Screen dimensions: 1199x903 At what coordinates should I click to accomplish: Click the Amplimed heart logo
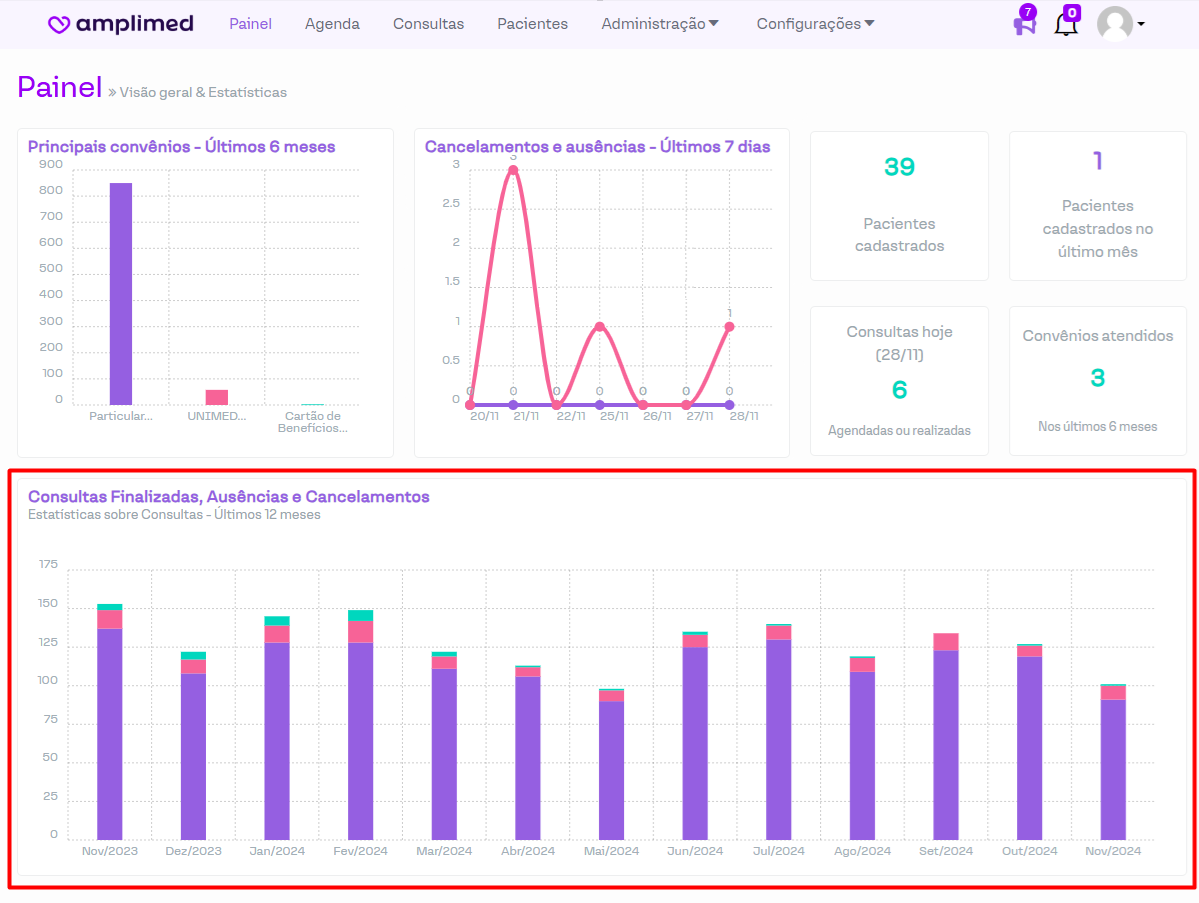60,25
